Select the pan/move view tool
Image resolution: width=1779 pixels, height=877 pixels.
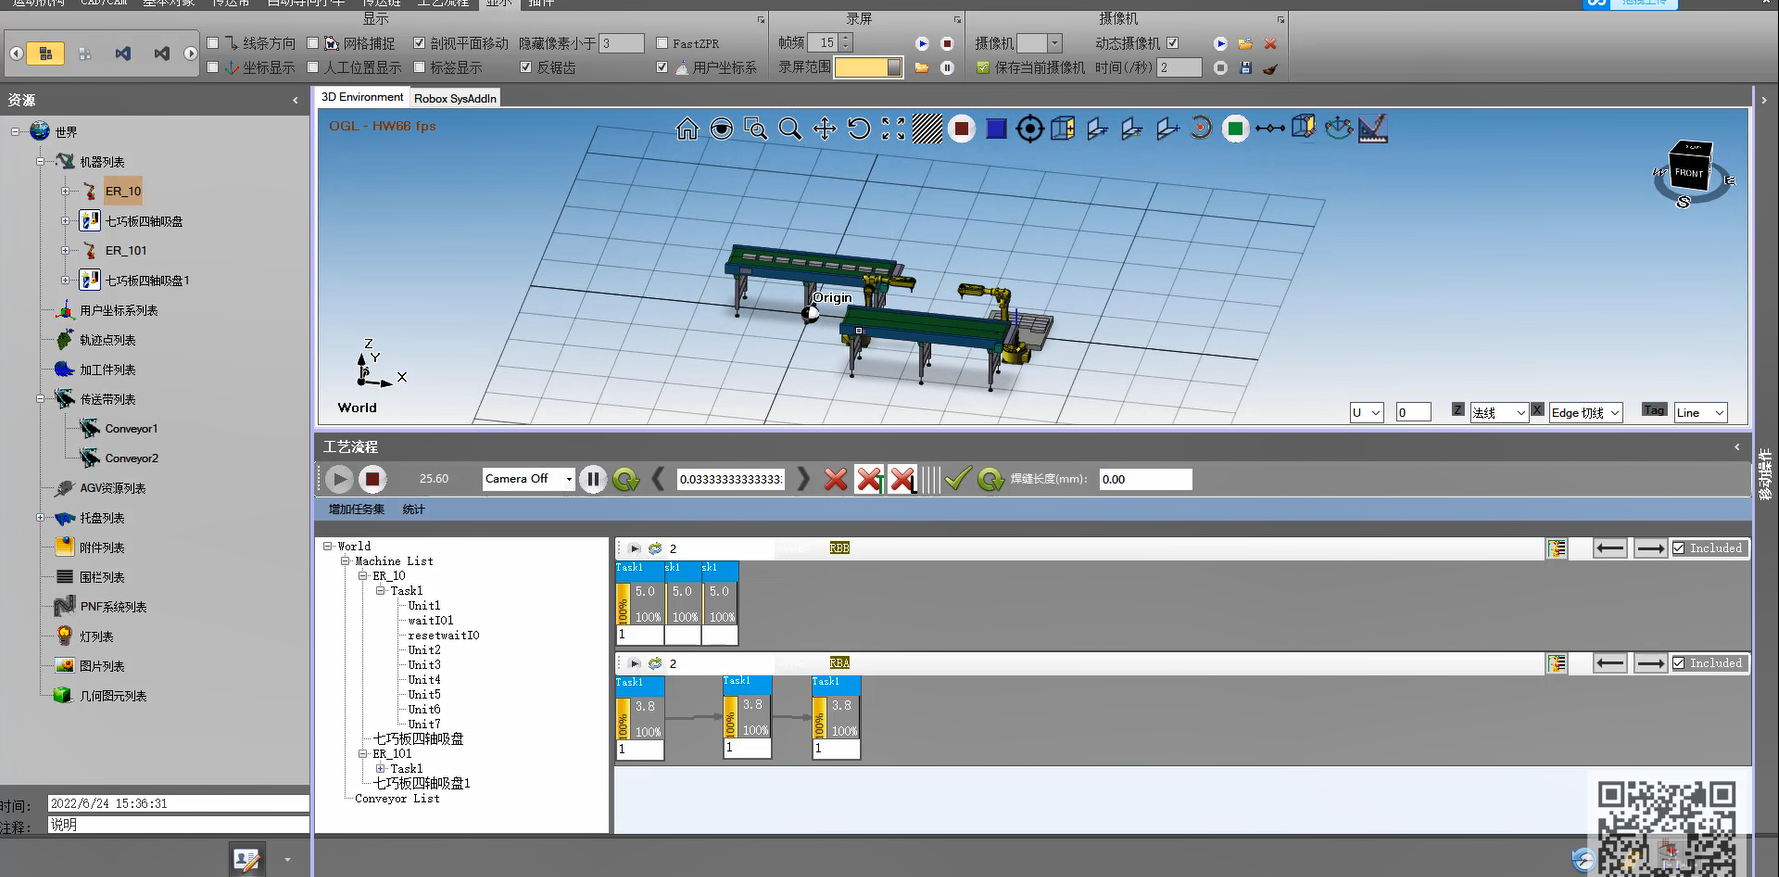[824, 129]
